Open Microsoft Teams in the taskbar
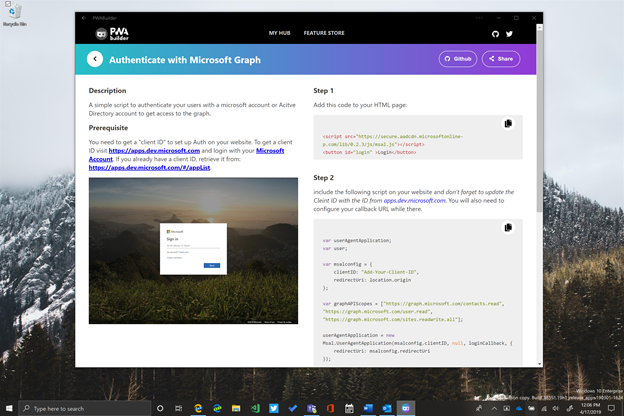 [312, 408]
